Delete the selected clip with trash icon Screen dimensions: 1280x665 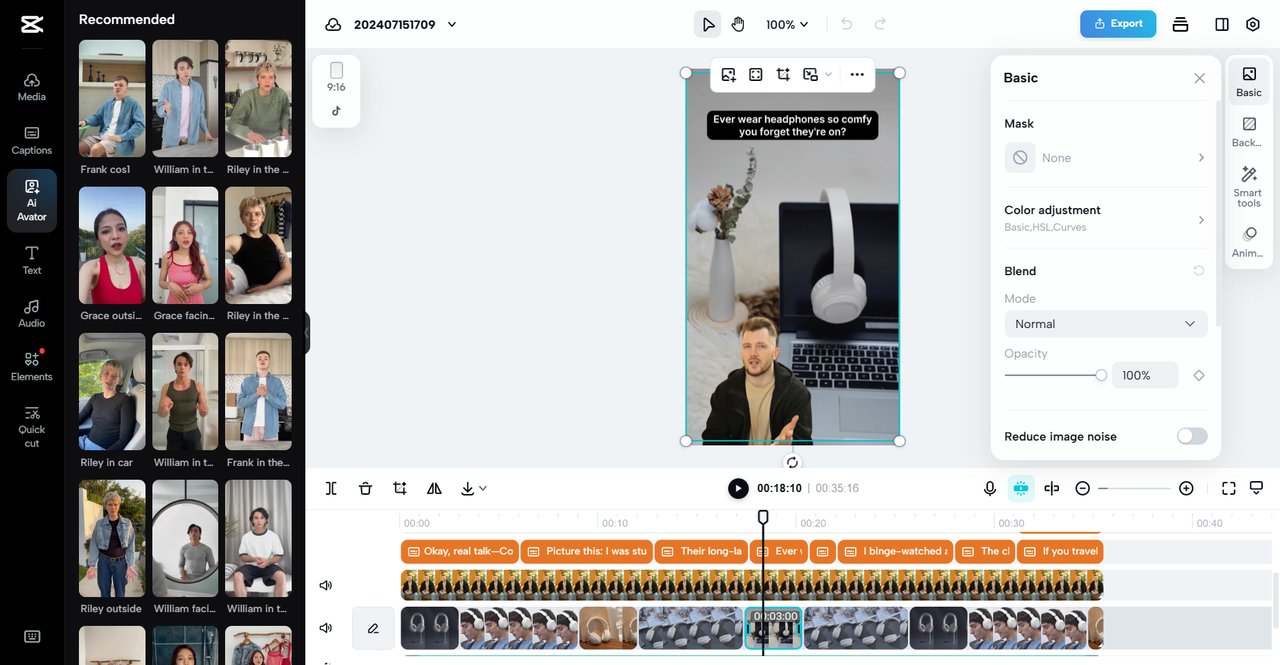(365, 488)
